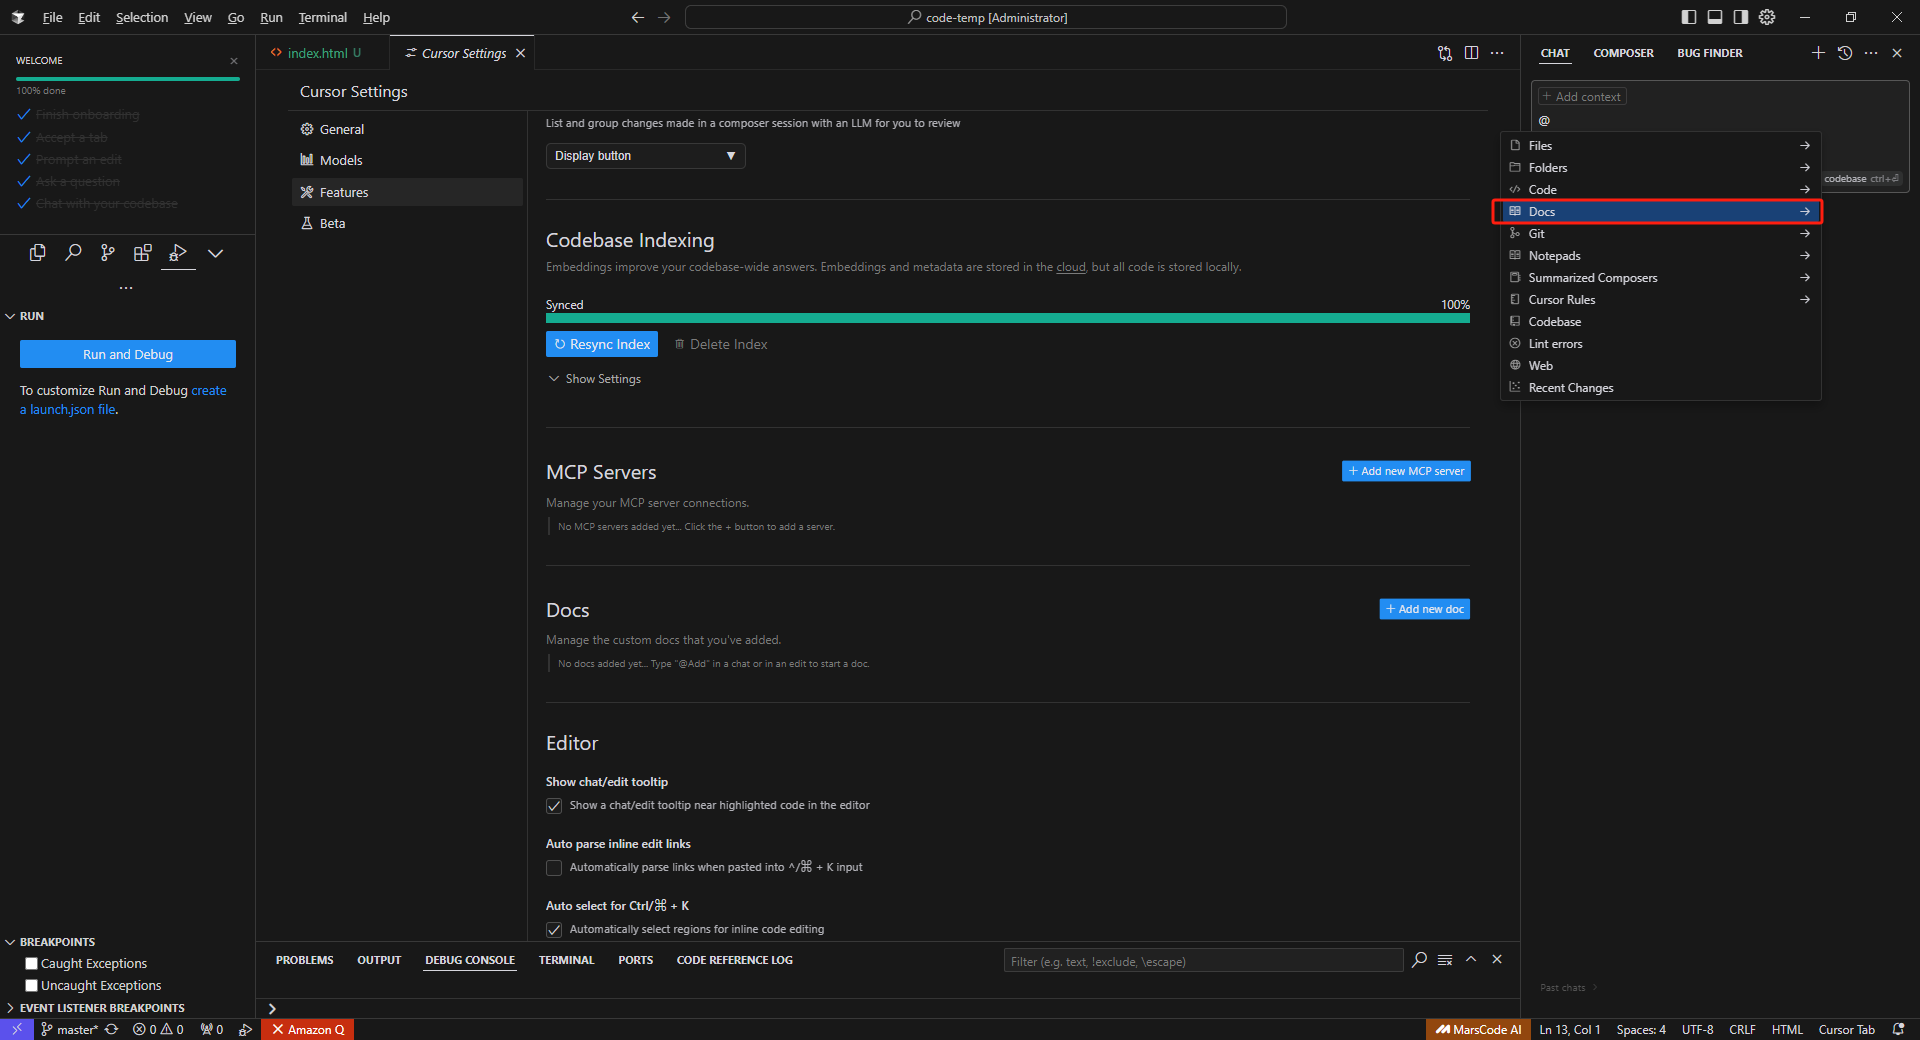Click the open changes icon in editor toolbar
This screenshot has height=1040, width=1920.
pyautogui.click(x=1445, y=53)
